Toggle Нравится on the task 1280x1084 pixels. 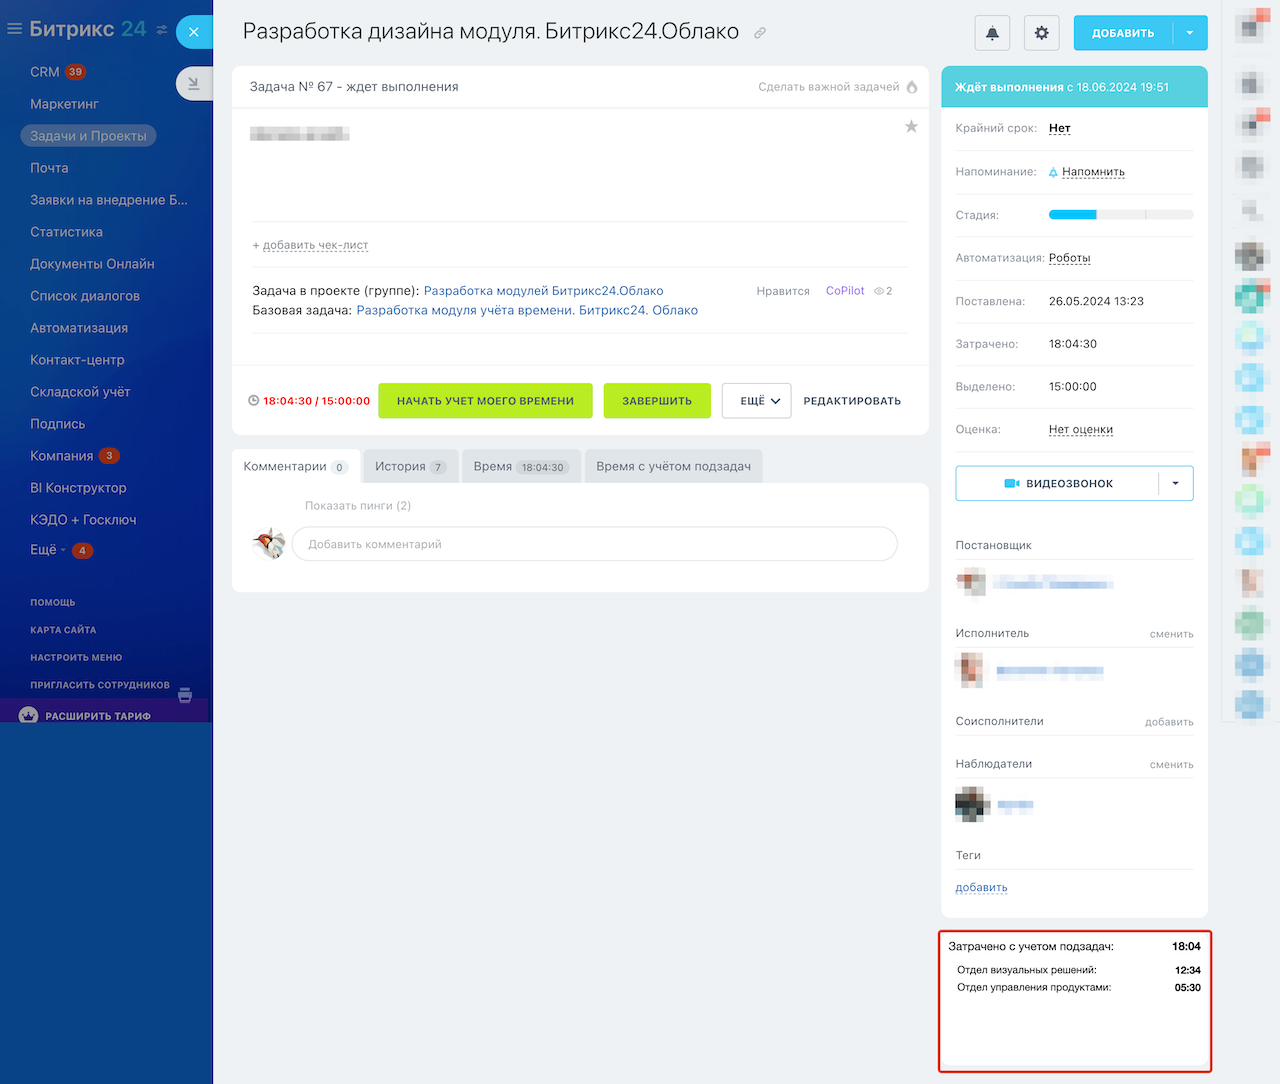[783, 291]
